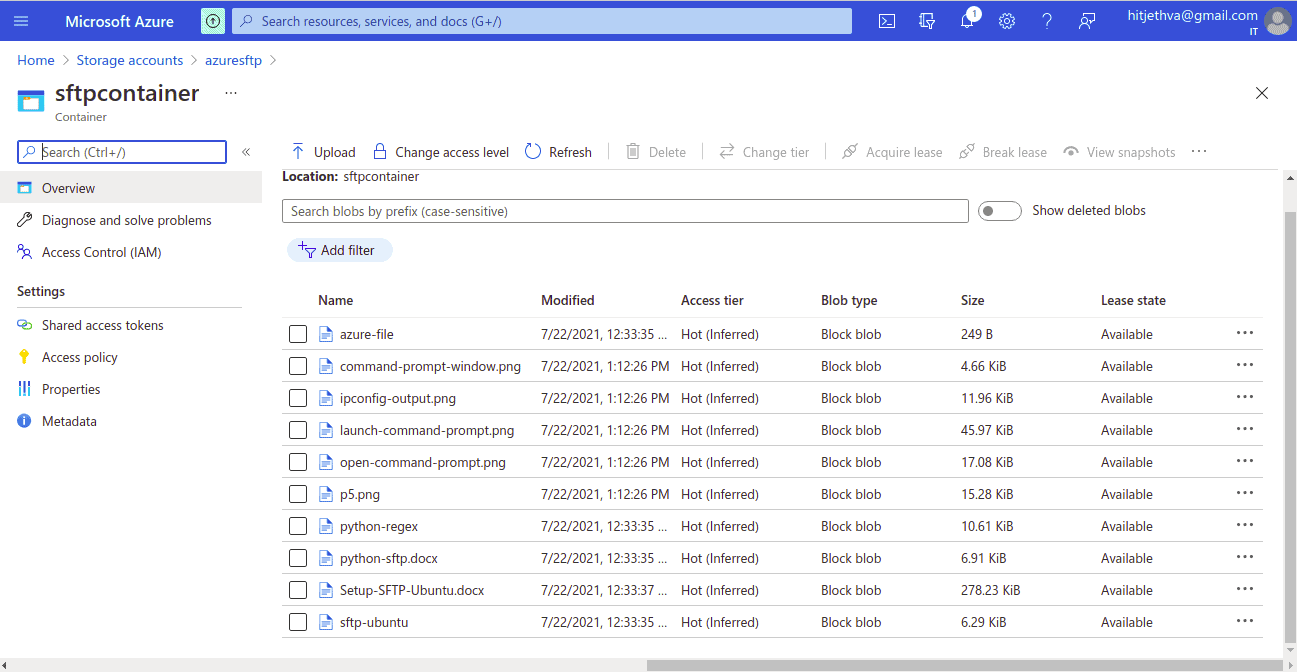Screen dimensions: 1297x672
Task: Open the help question mark icon
Action: 1047,21
